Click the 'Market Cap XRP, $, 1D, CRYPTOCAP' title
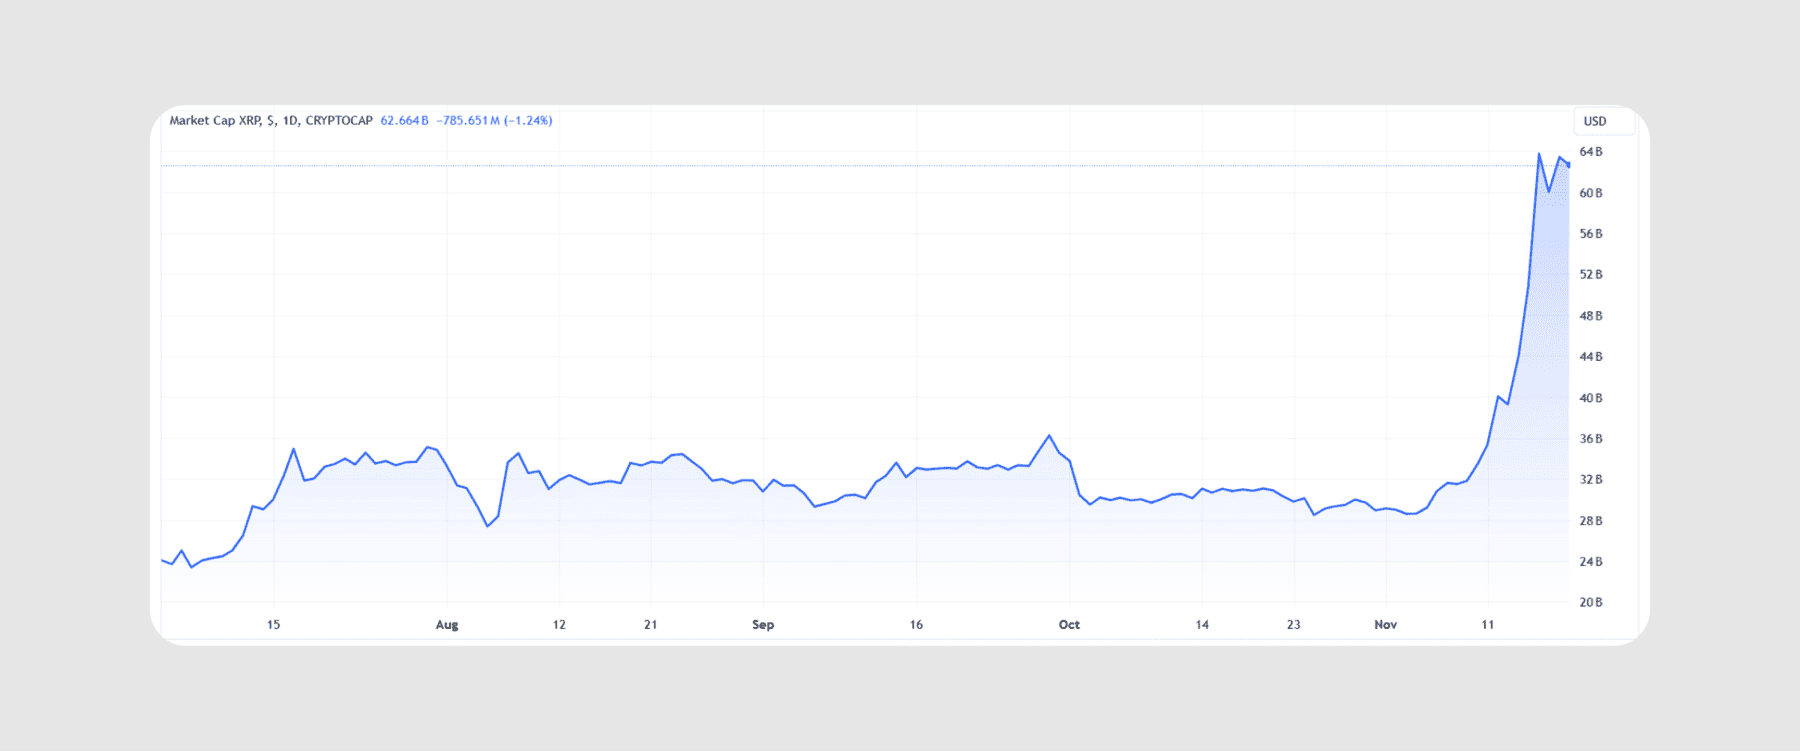The image size is (1800, 751). 271,120
